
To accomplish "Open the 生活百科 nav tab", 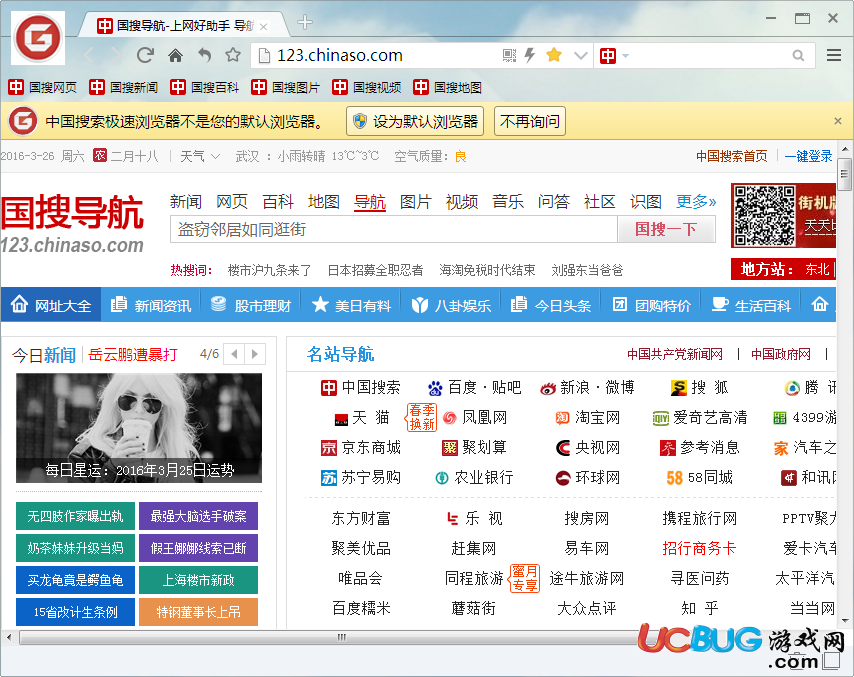I will pos(751,305).
